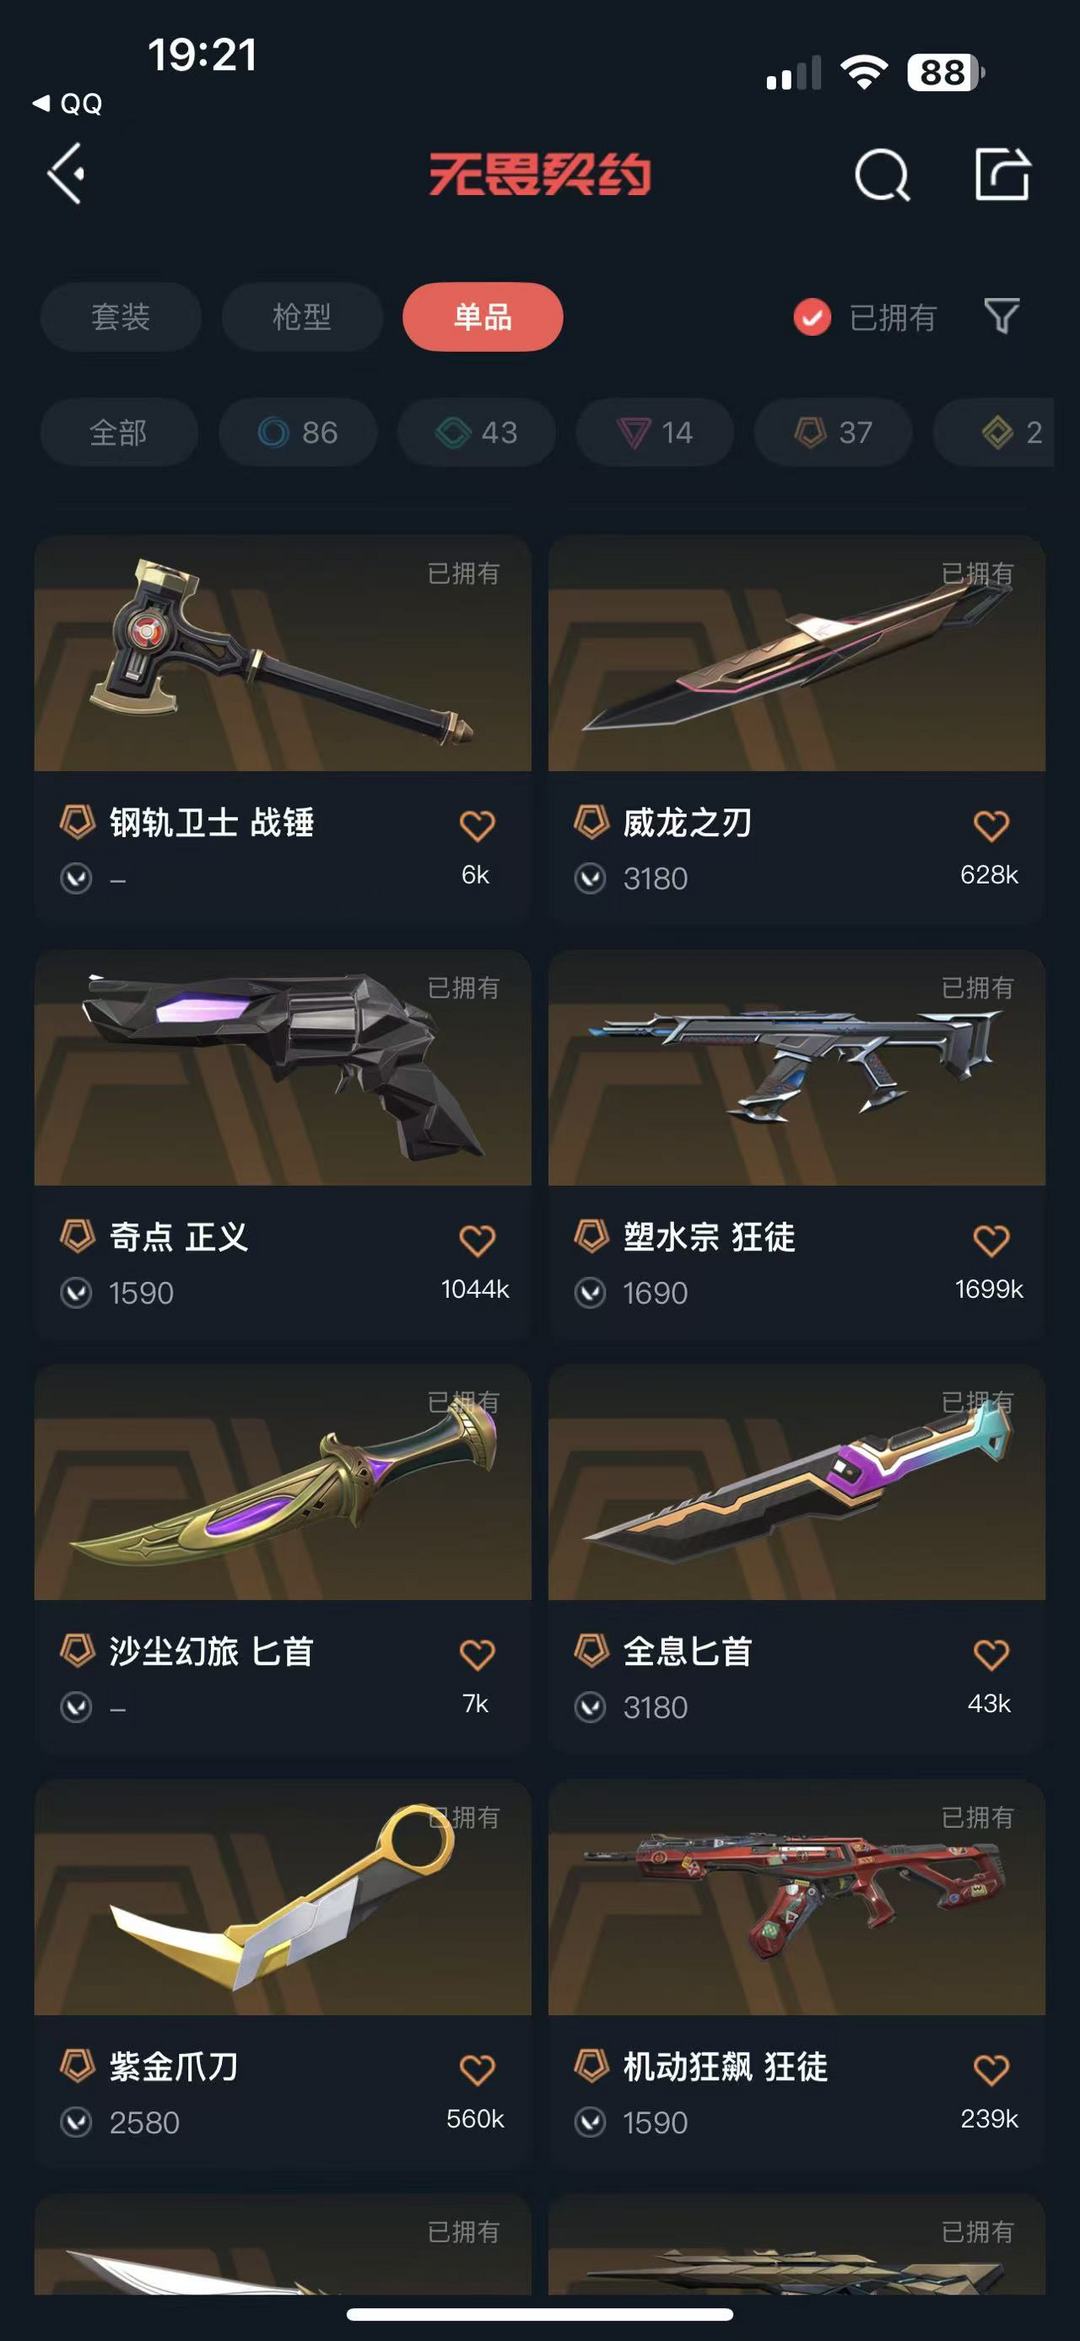Viewport: 1080px width, 2341px height.
Task: Switch to the 枪型 tab
Action: click(x=302, y=317)
